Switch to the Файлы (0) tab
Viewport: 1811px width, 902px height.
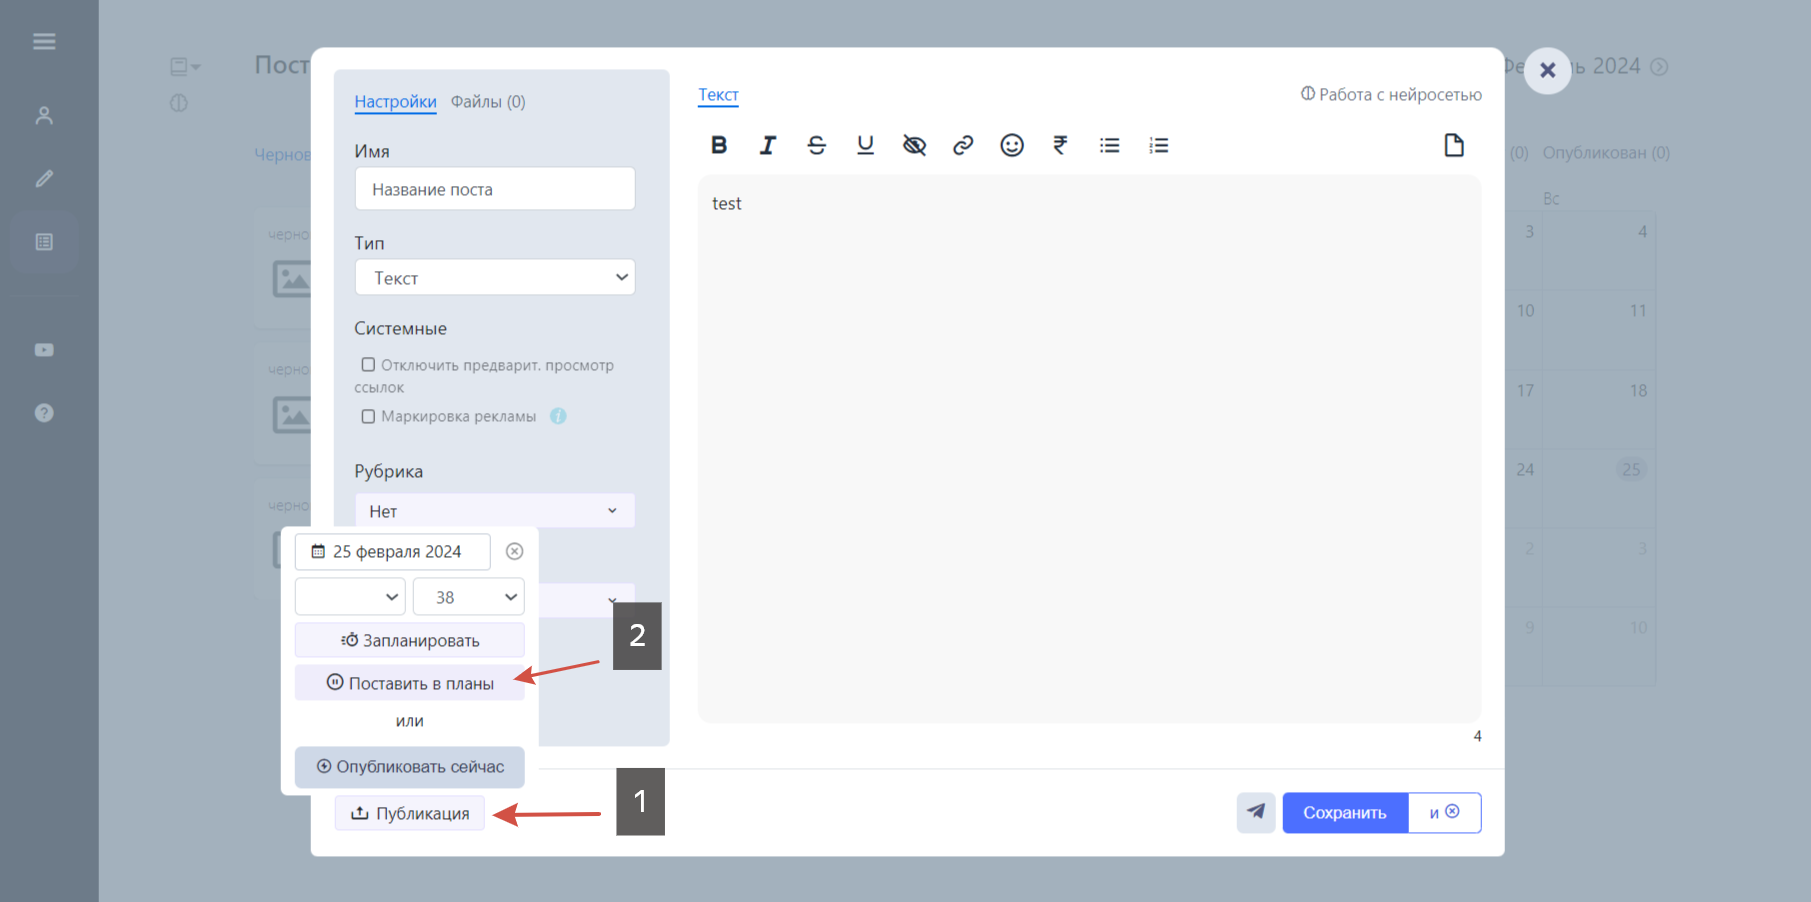click(x=488, y=101)
